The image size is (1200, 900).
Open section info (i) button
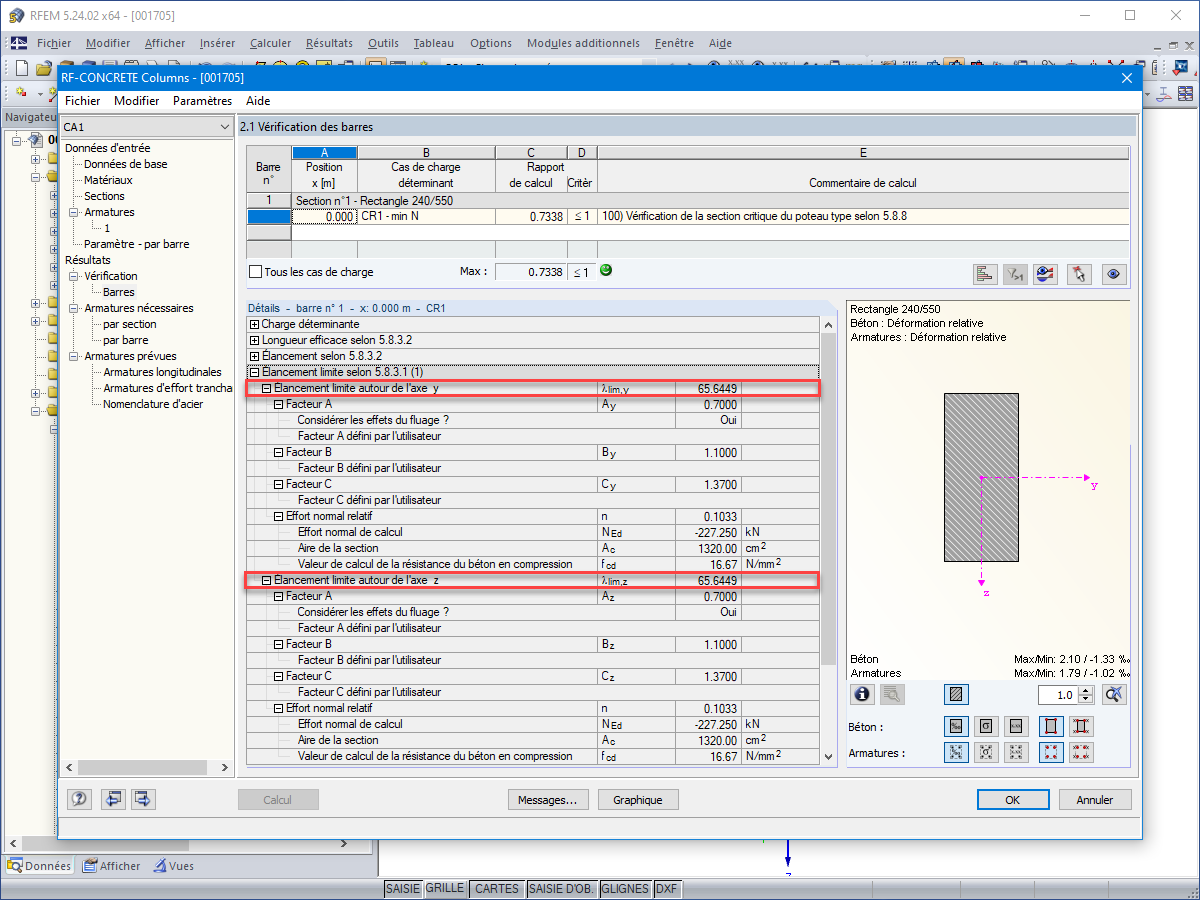[862, 694]
